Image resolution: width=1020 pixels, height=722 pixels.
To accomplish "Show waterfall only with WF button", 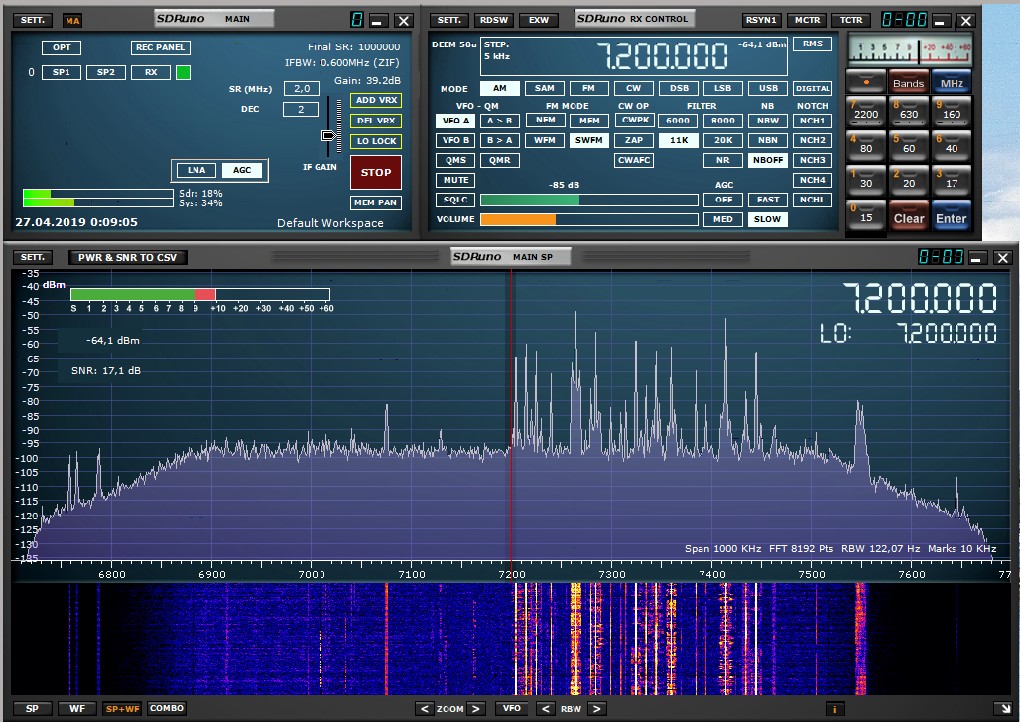I will coord(77,708).
